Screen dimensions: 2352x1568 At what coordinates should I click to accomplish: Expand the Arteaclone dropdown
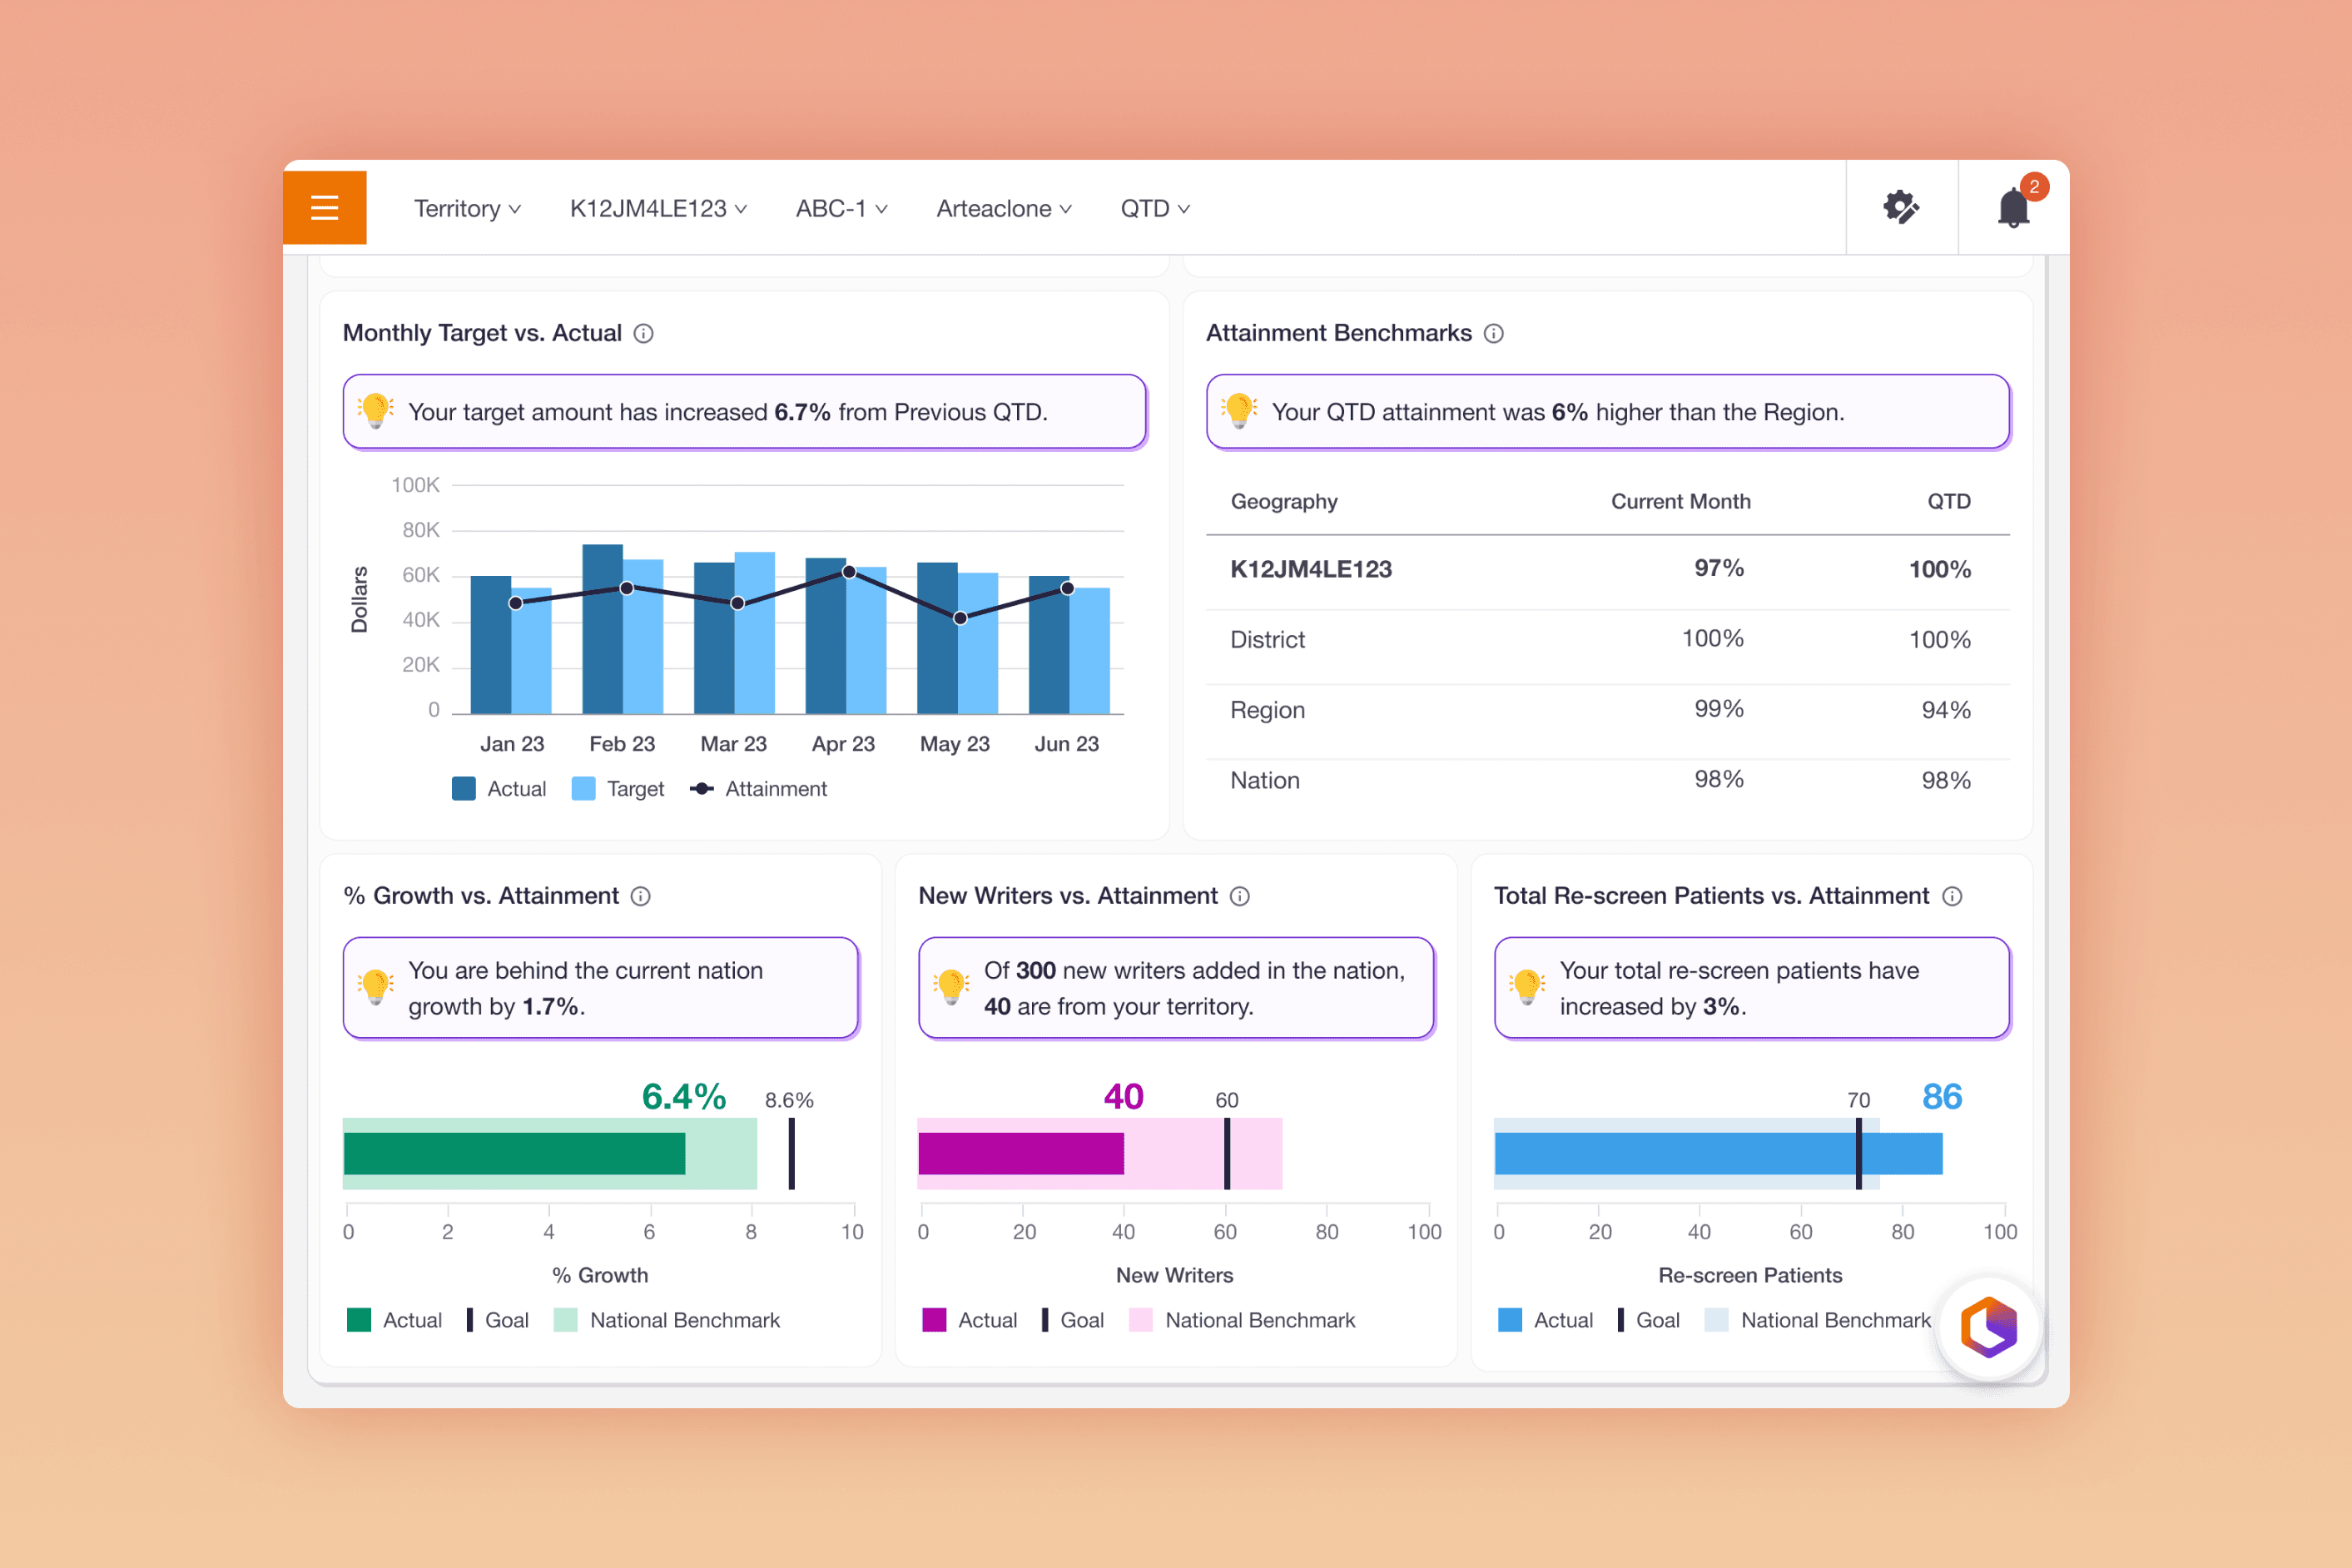pyautogui.click(x=1004, y=209)
